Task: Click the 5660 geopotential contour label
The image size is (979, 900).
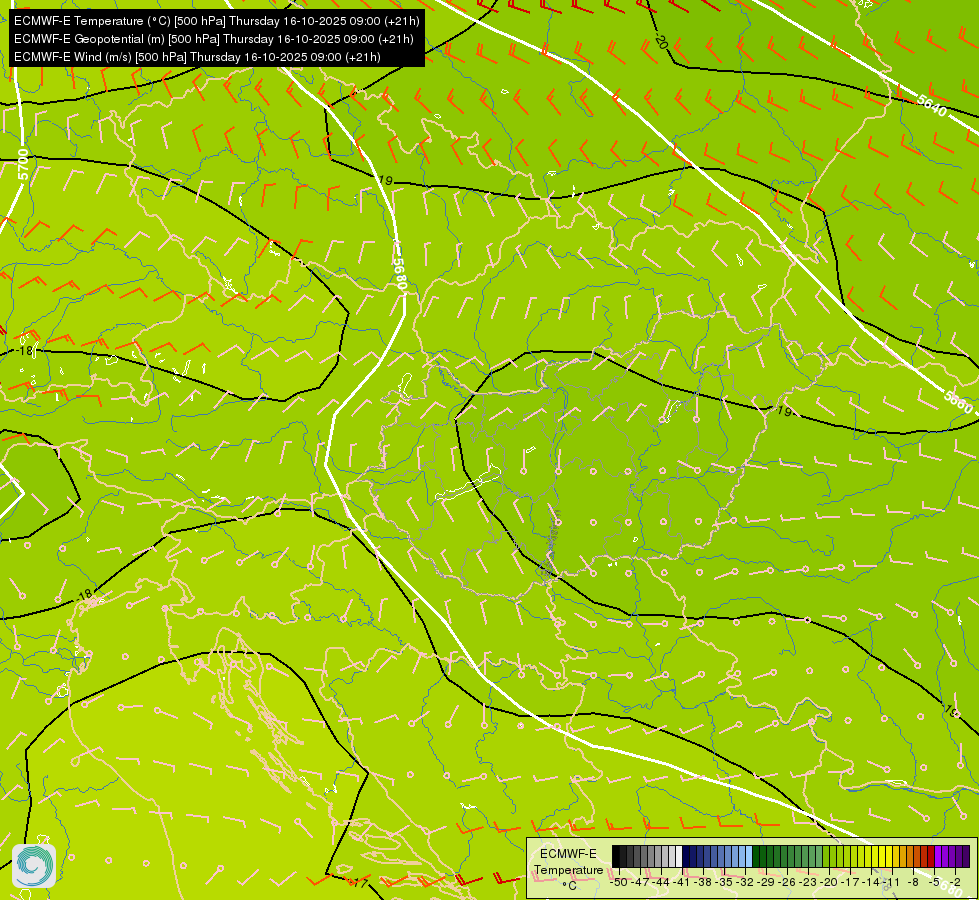Action: click(x=957, y=401)
